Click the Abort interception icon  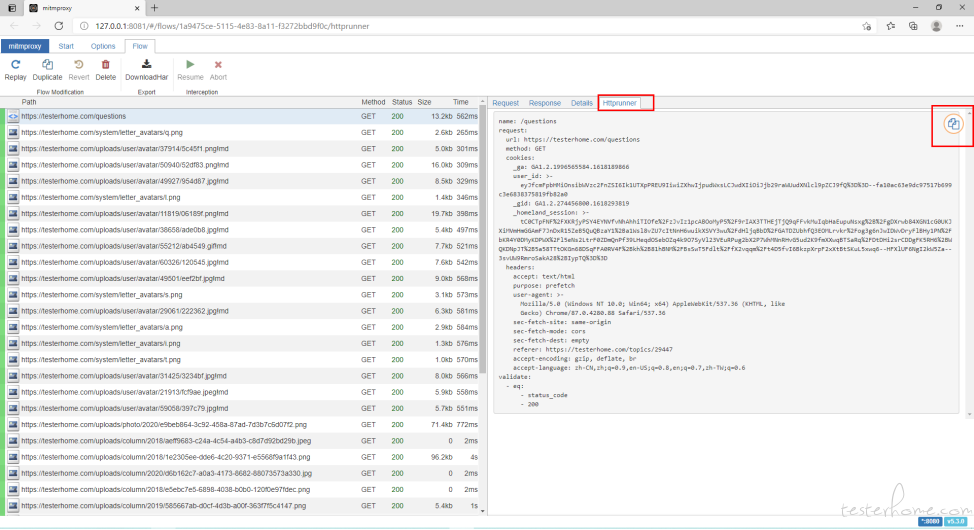[x=218, y=65]
